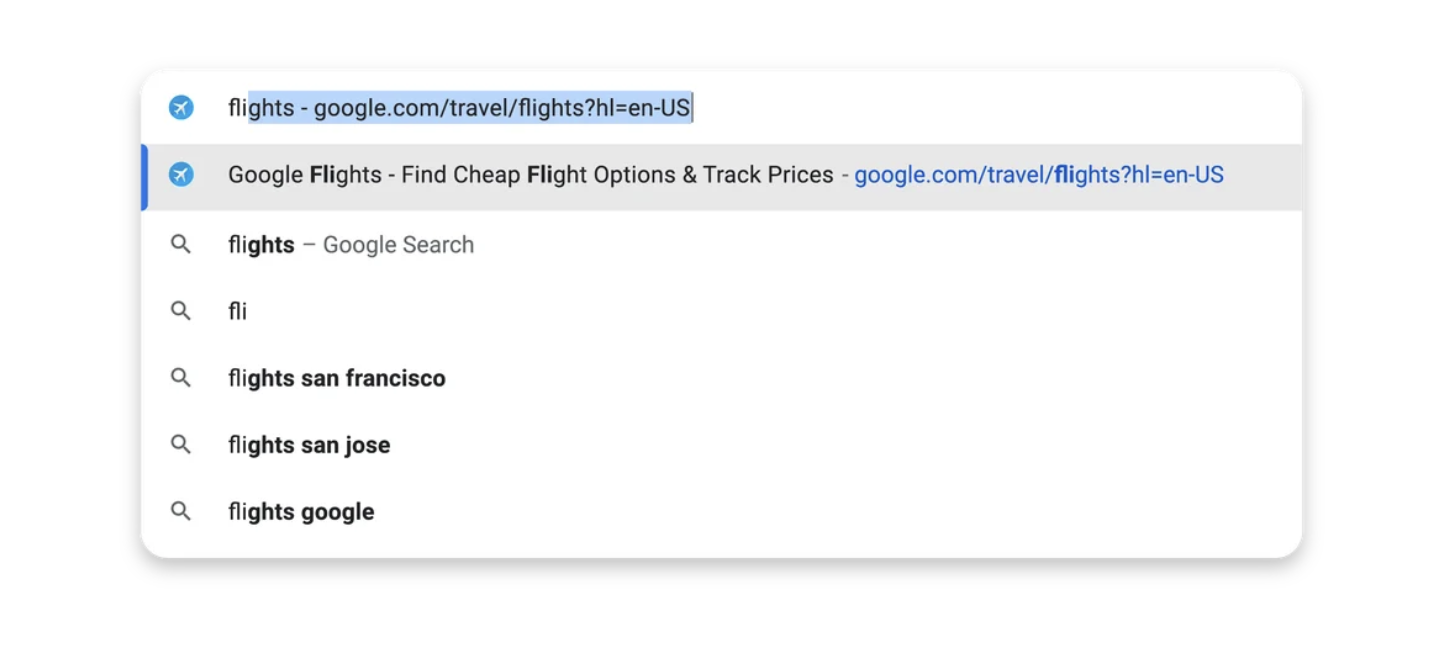The height and width of the screenshot is (668, 1452).
Task: Open the blue google.com/travel/flights URL link
Action: point(1038,175)
